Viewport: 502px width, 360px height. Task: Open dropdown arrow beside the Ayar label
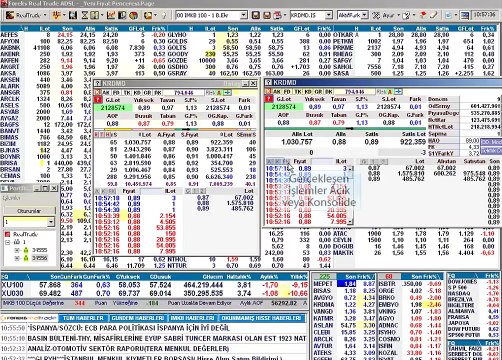tap(398, 15)
